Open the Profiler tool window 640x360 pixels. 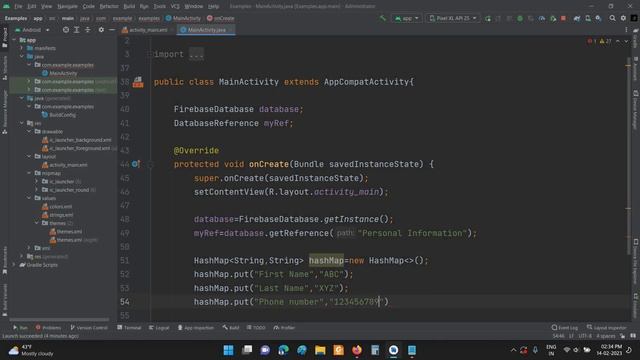pyautogui.click(x=284, y=327)
